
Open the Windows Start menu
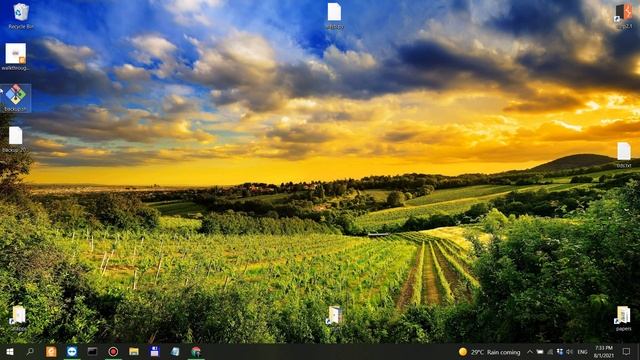click(x=10, y=351)
